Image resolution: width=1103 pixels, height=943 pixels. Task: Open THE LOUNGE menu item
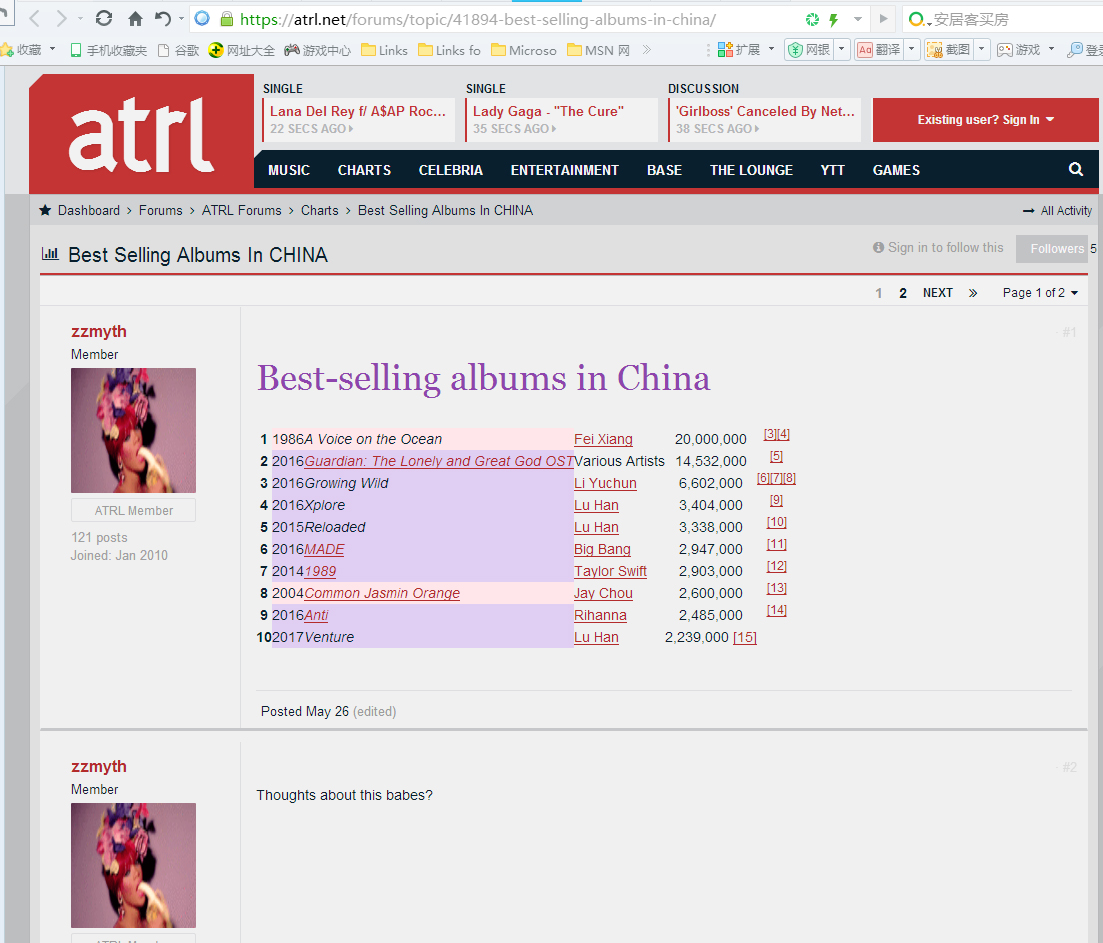751,170
